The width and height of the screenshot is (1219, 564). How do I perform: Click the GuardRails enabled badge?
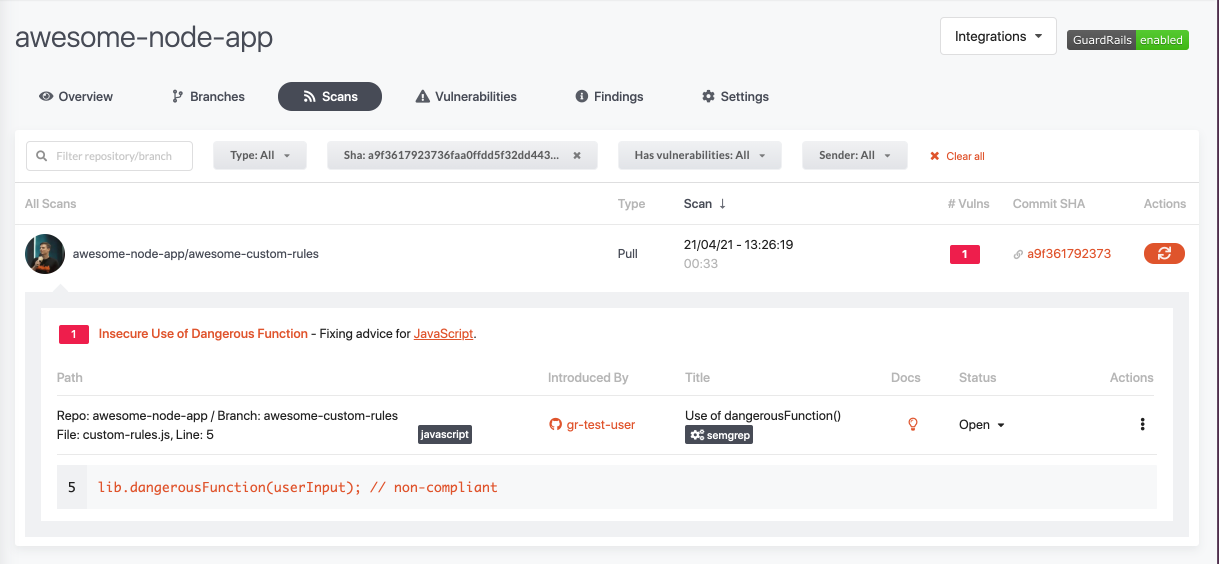pyautogui.click(x=1127, y=40)
